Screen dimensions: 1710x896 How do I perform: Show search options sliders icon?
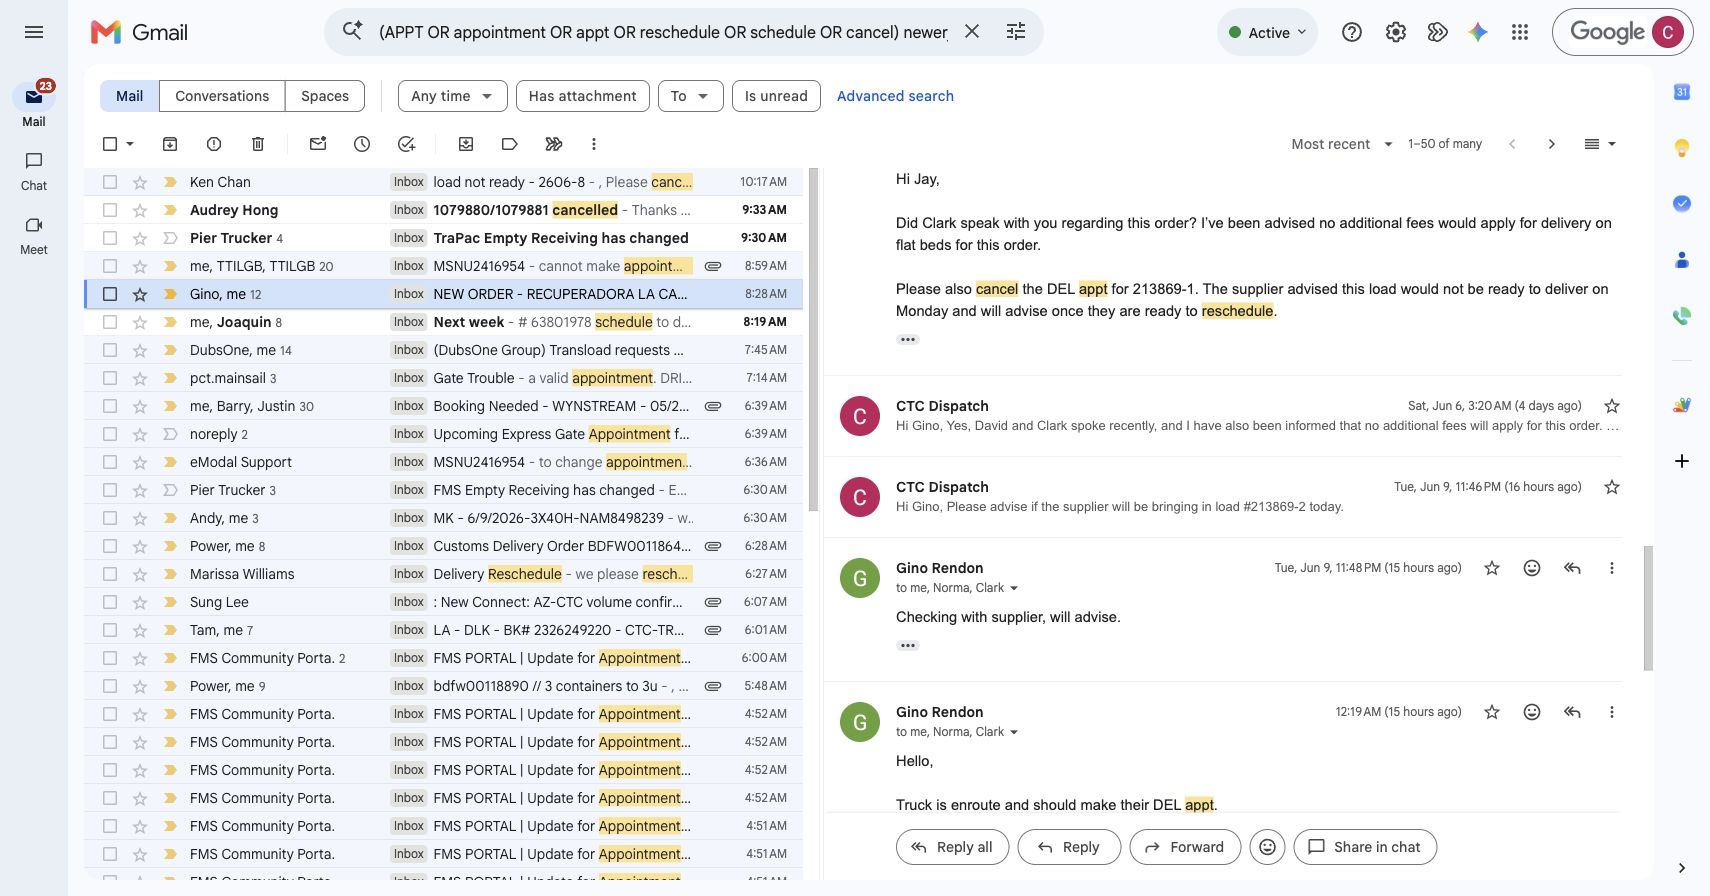(1016, 32)
